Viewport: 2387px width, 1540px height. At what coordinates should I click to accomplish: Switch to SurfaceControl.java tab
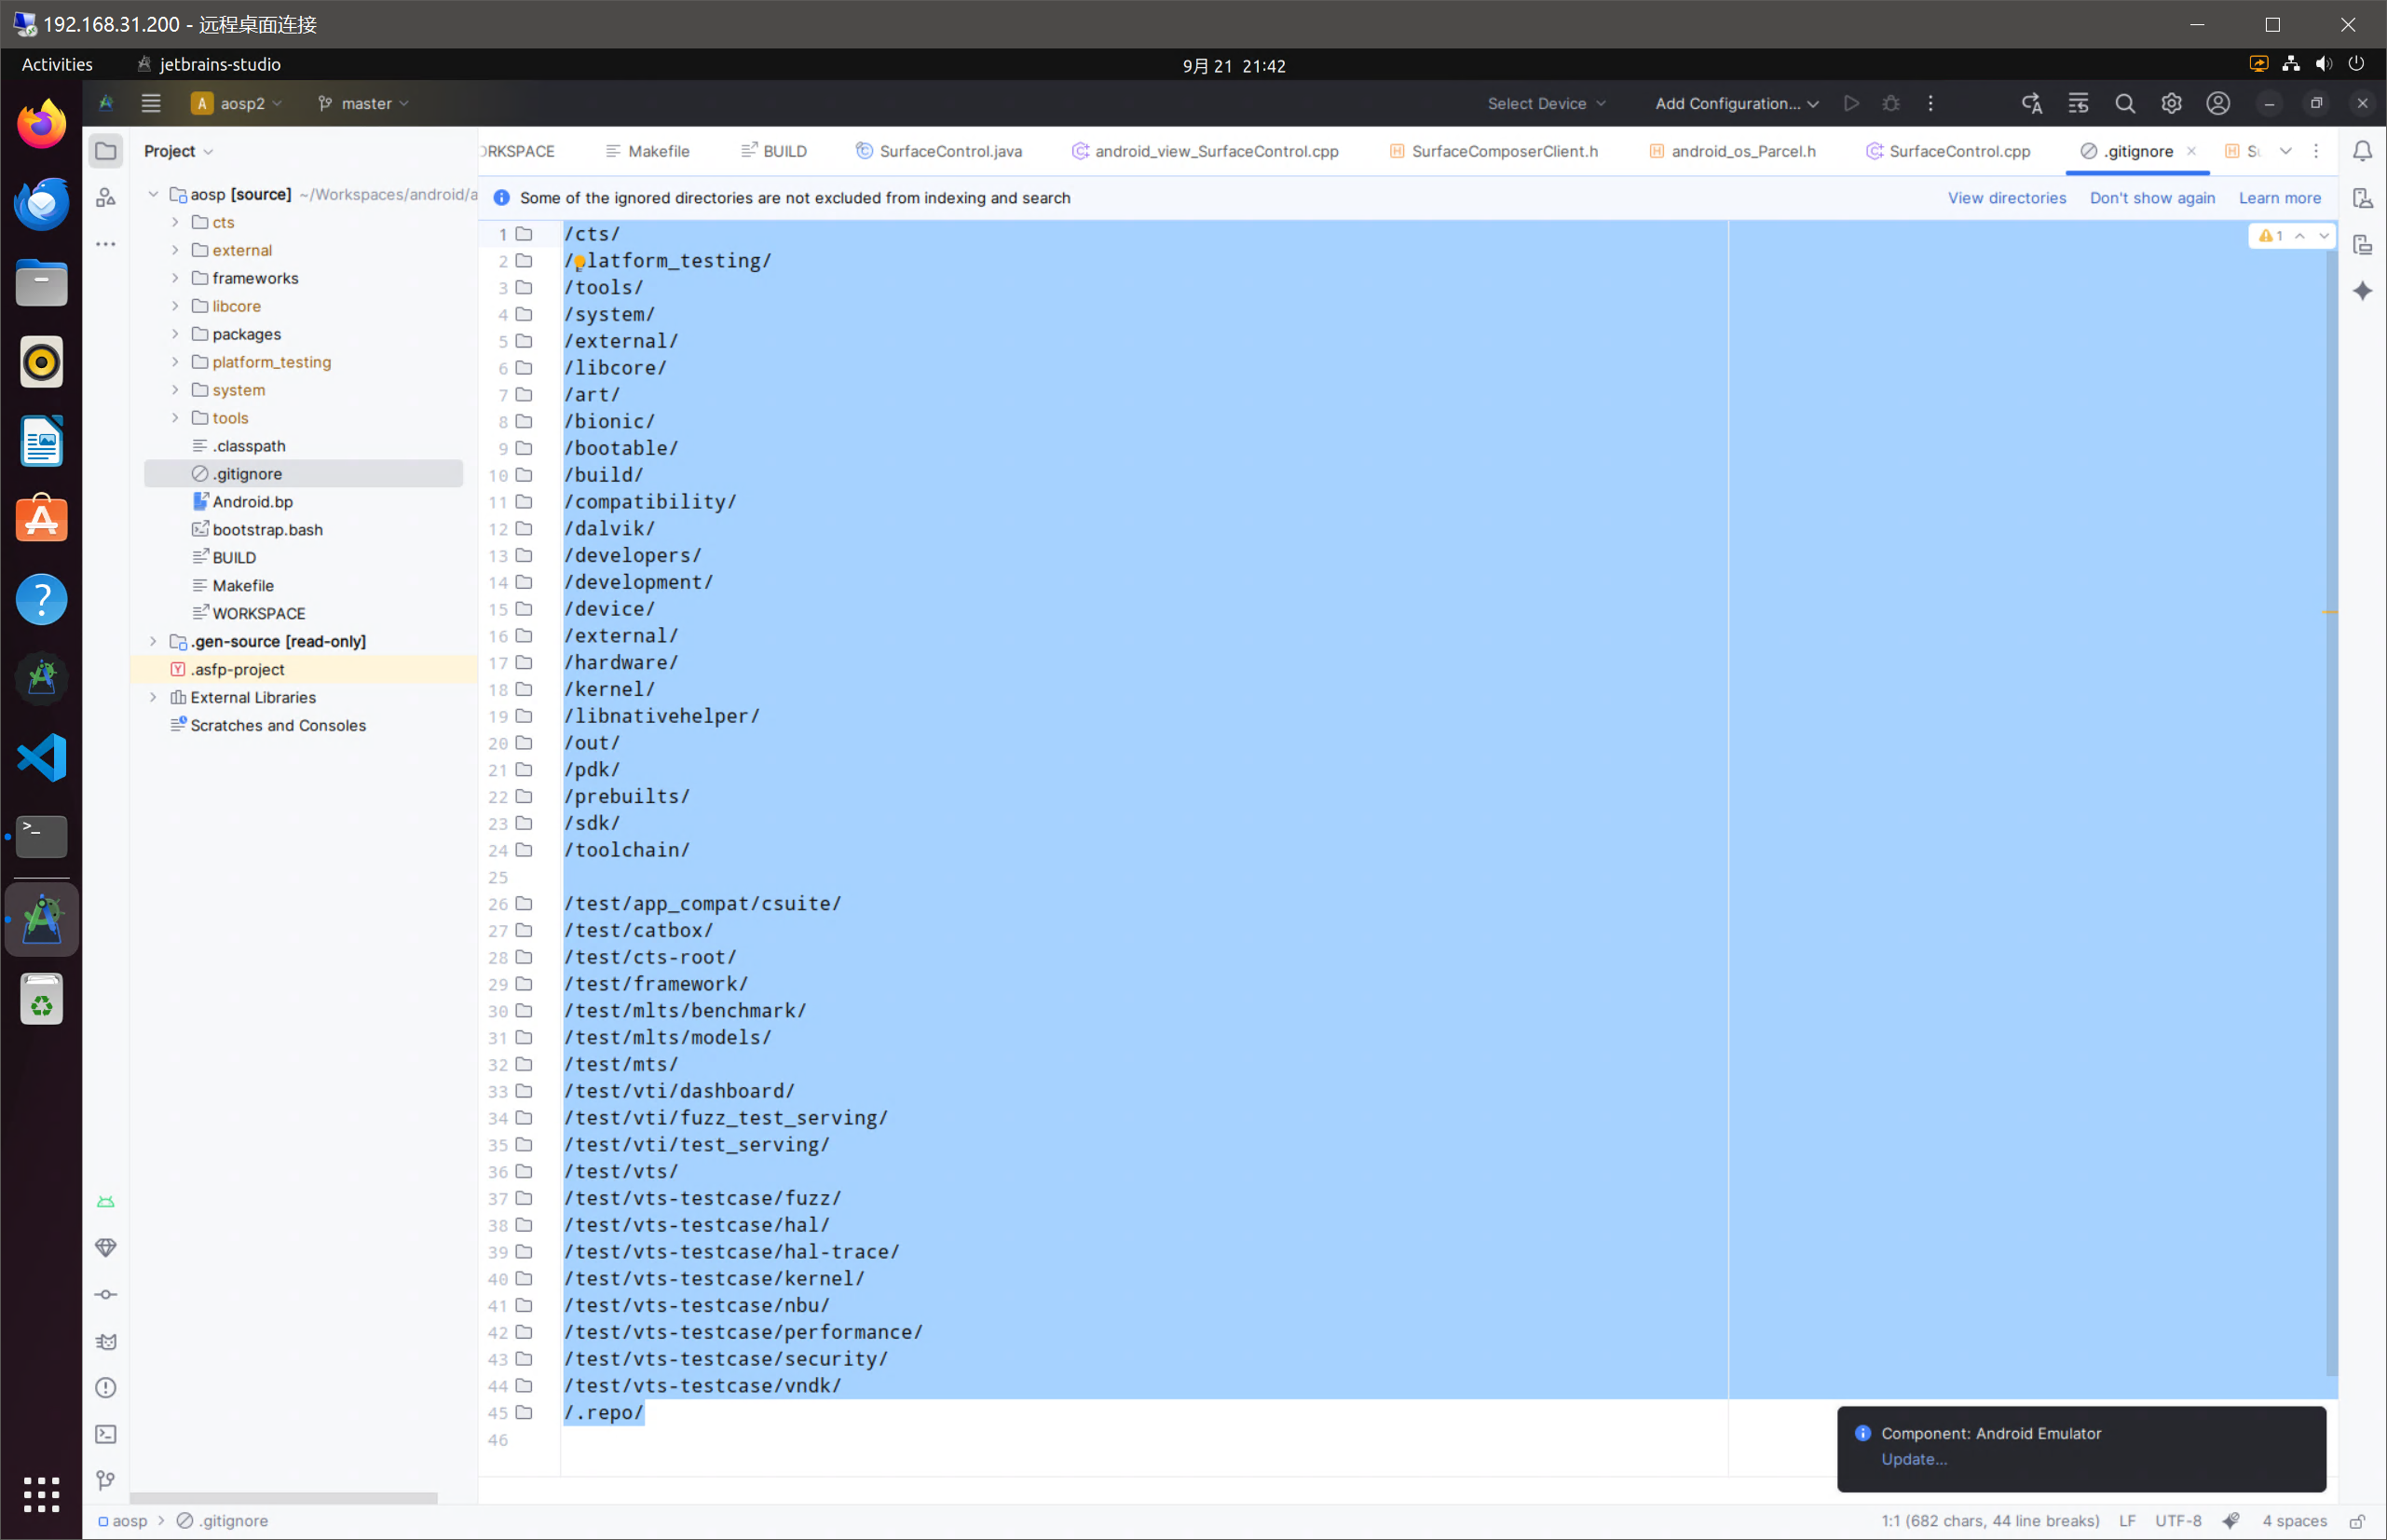(x=950, y=151)
